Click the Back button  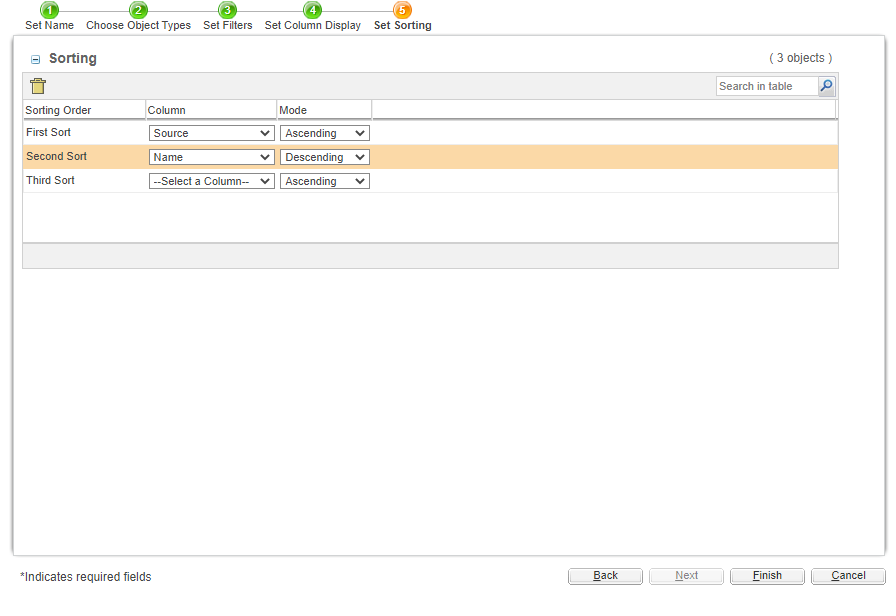point(605,575)
